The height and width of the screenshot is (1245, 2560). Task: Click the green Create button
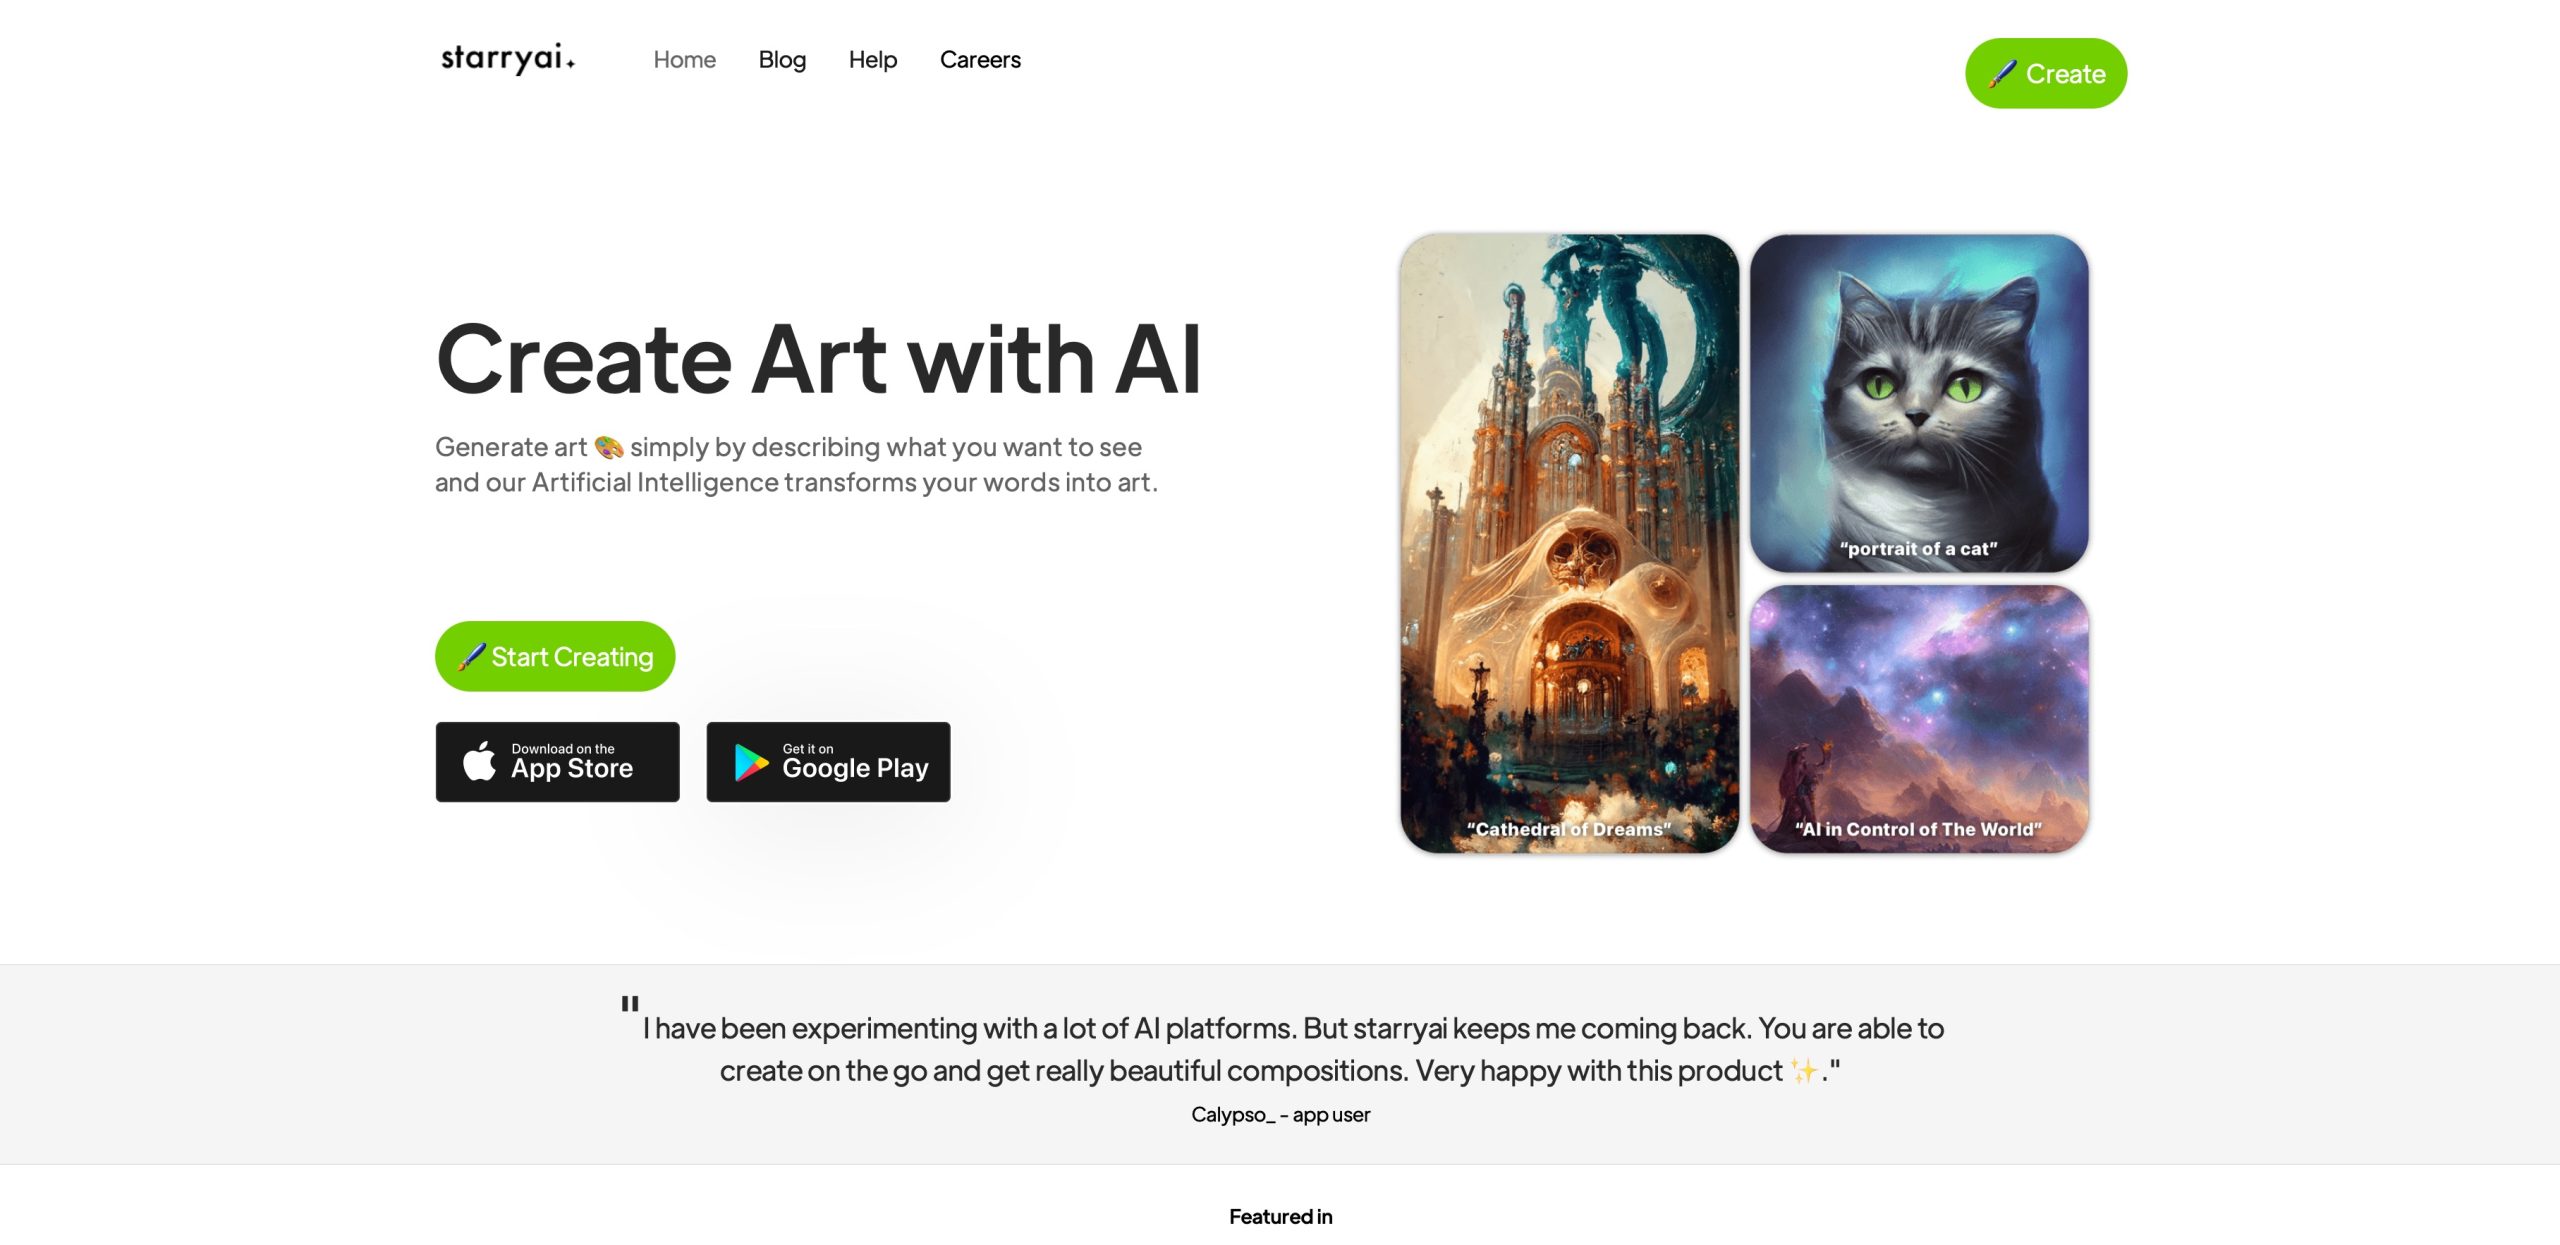click(2046, 73)
